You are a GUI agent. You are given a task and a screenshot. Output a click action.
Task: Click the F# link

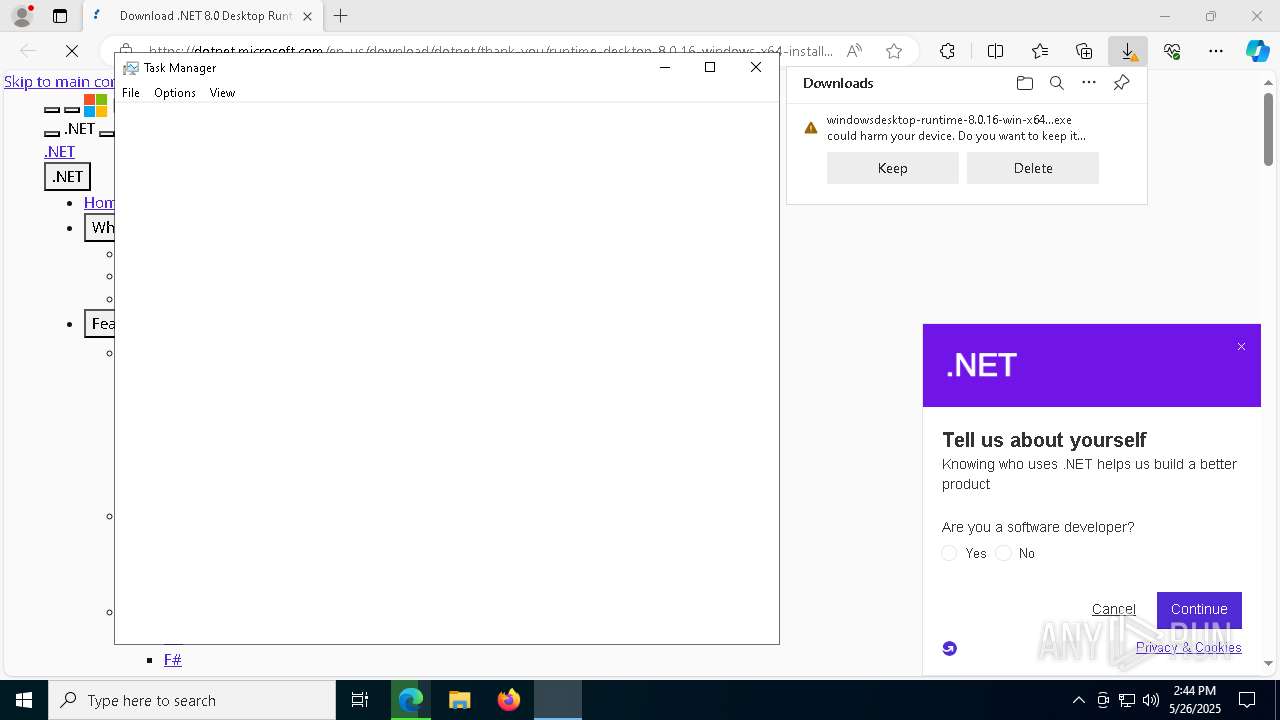point(173,660)
